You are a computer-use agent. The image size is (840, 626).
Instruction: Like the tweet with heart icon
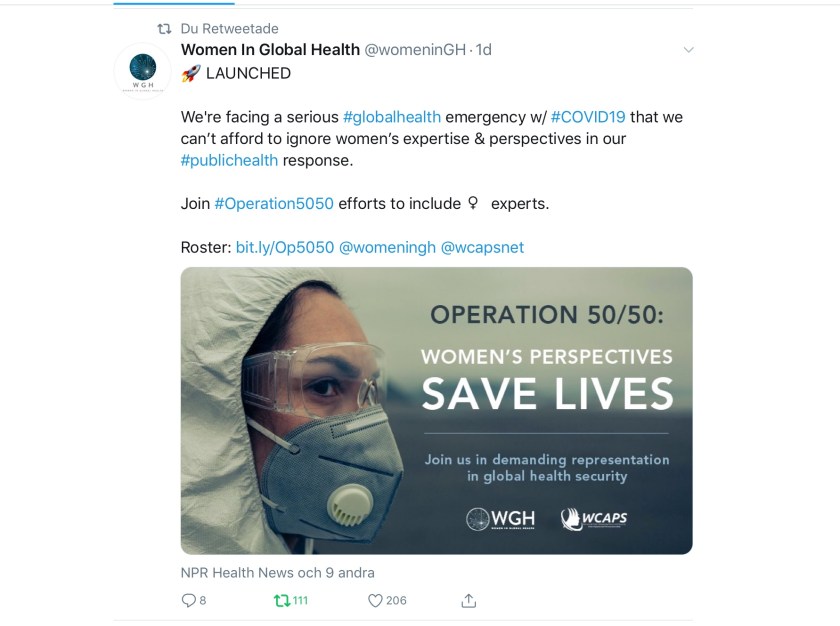(x=375, y=600)
